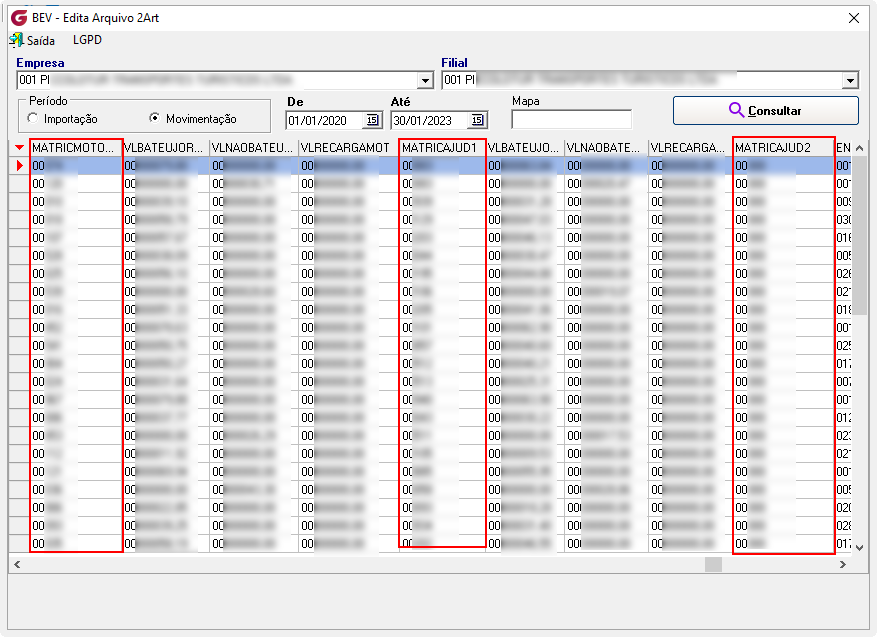Click the current row arrow indicator
Viewport: 877px width, 637px height.
click(20, 166)
